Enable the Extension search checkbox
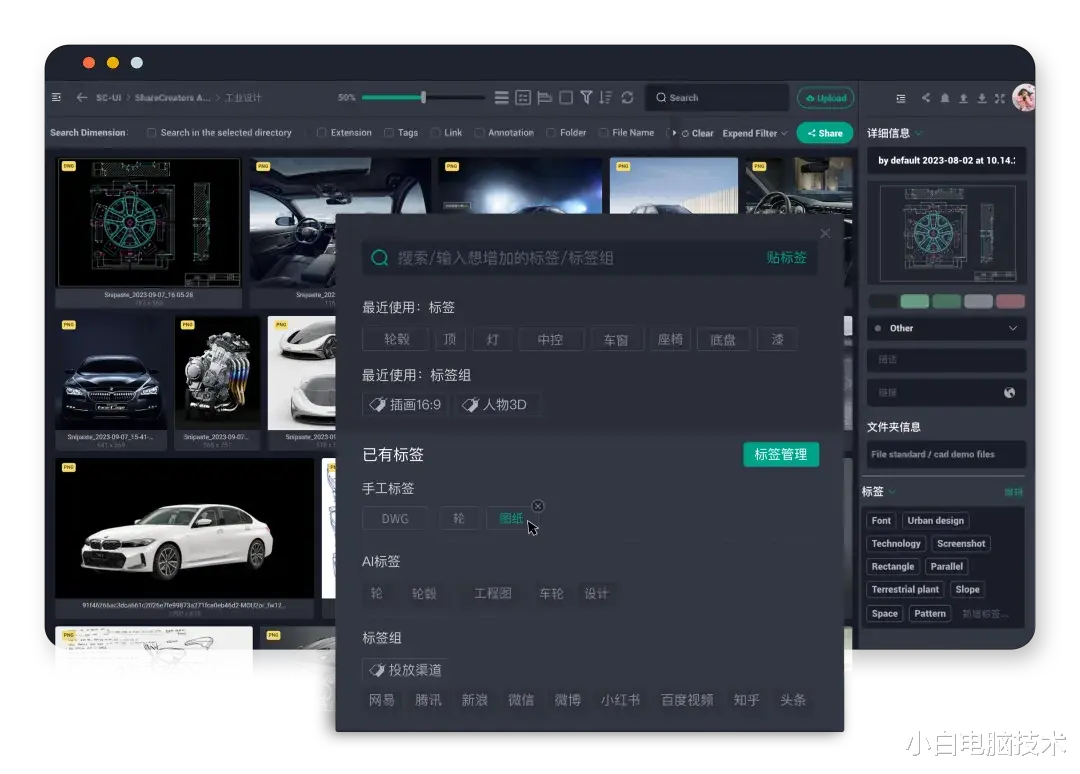Image resolution: width=1080 pixels, height=774 pixels. (321, 133)
